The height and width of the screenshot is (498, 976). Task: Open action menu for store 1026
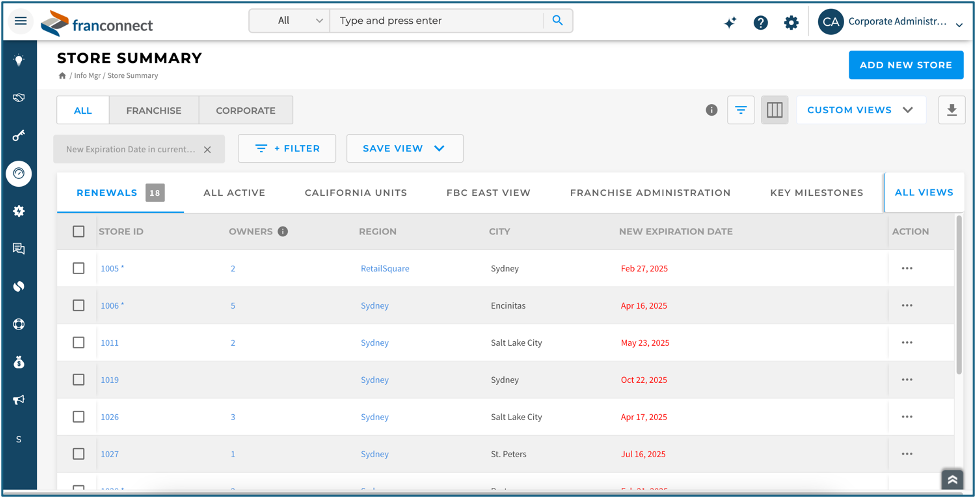point(907,417)
